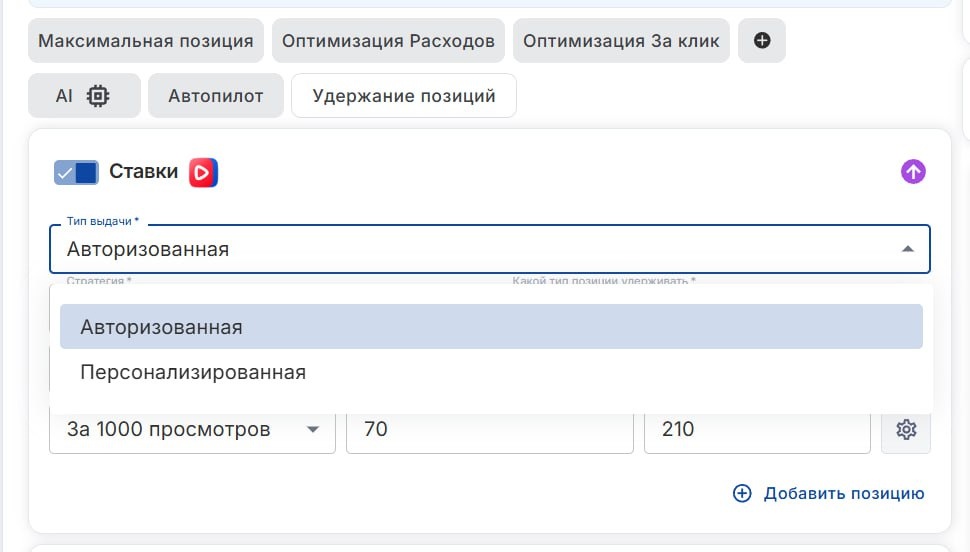The image size is (970, 552).
Task: Toggle the Ставки switch
Action: tap(76, 173)
